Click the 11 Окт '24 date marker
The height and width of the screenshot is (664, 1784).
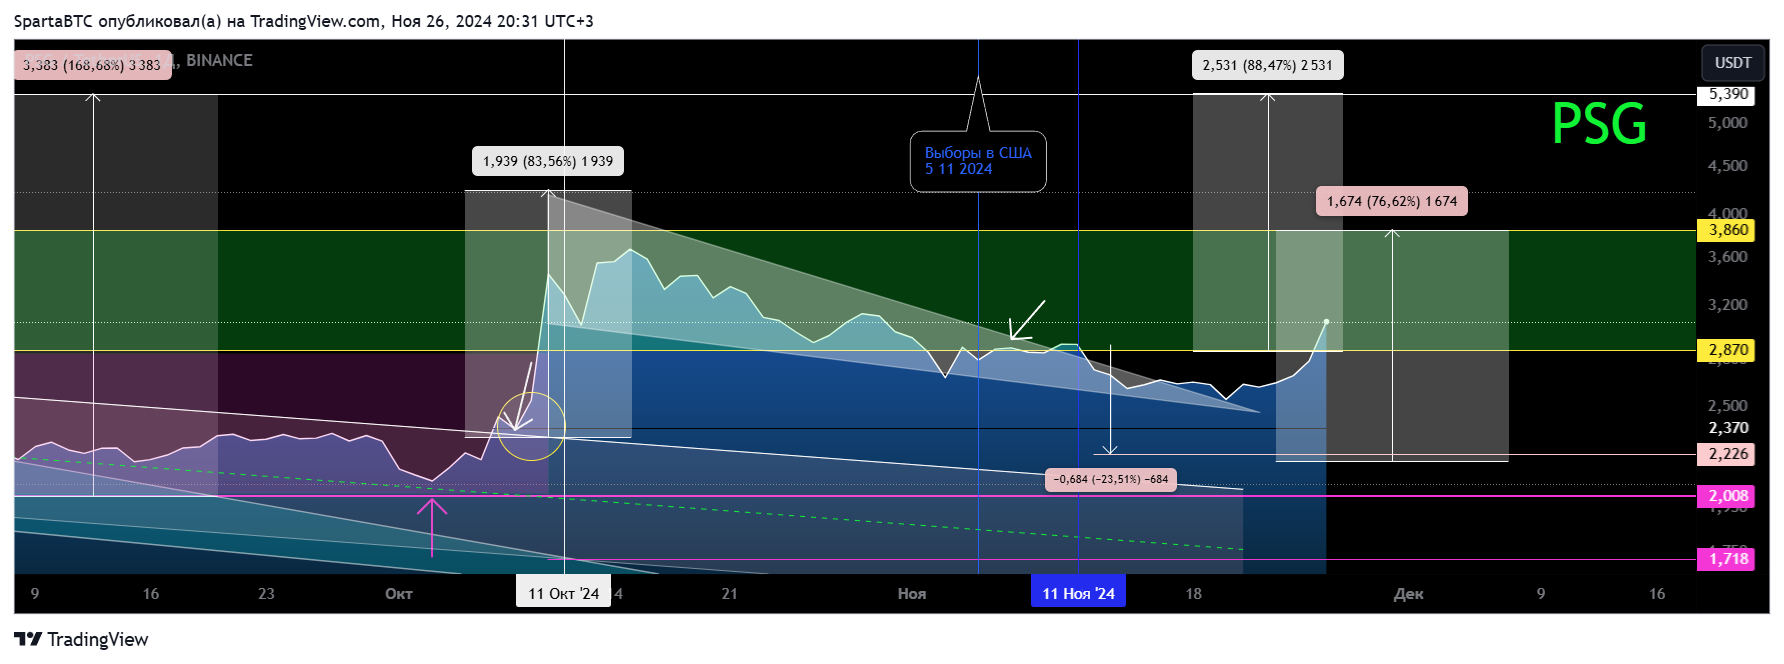564,593
